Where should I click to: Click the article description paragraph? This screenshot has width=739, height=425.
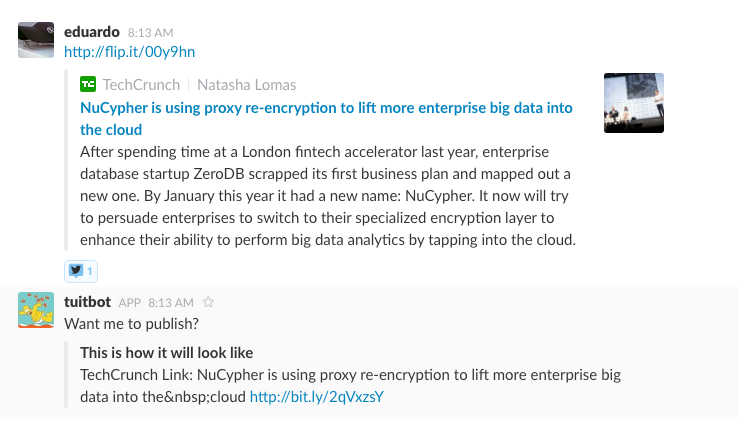click(330, 196)
